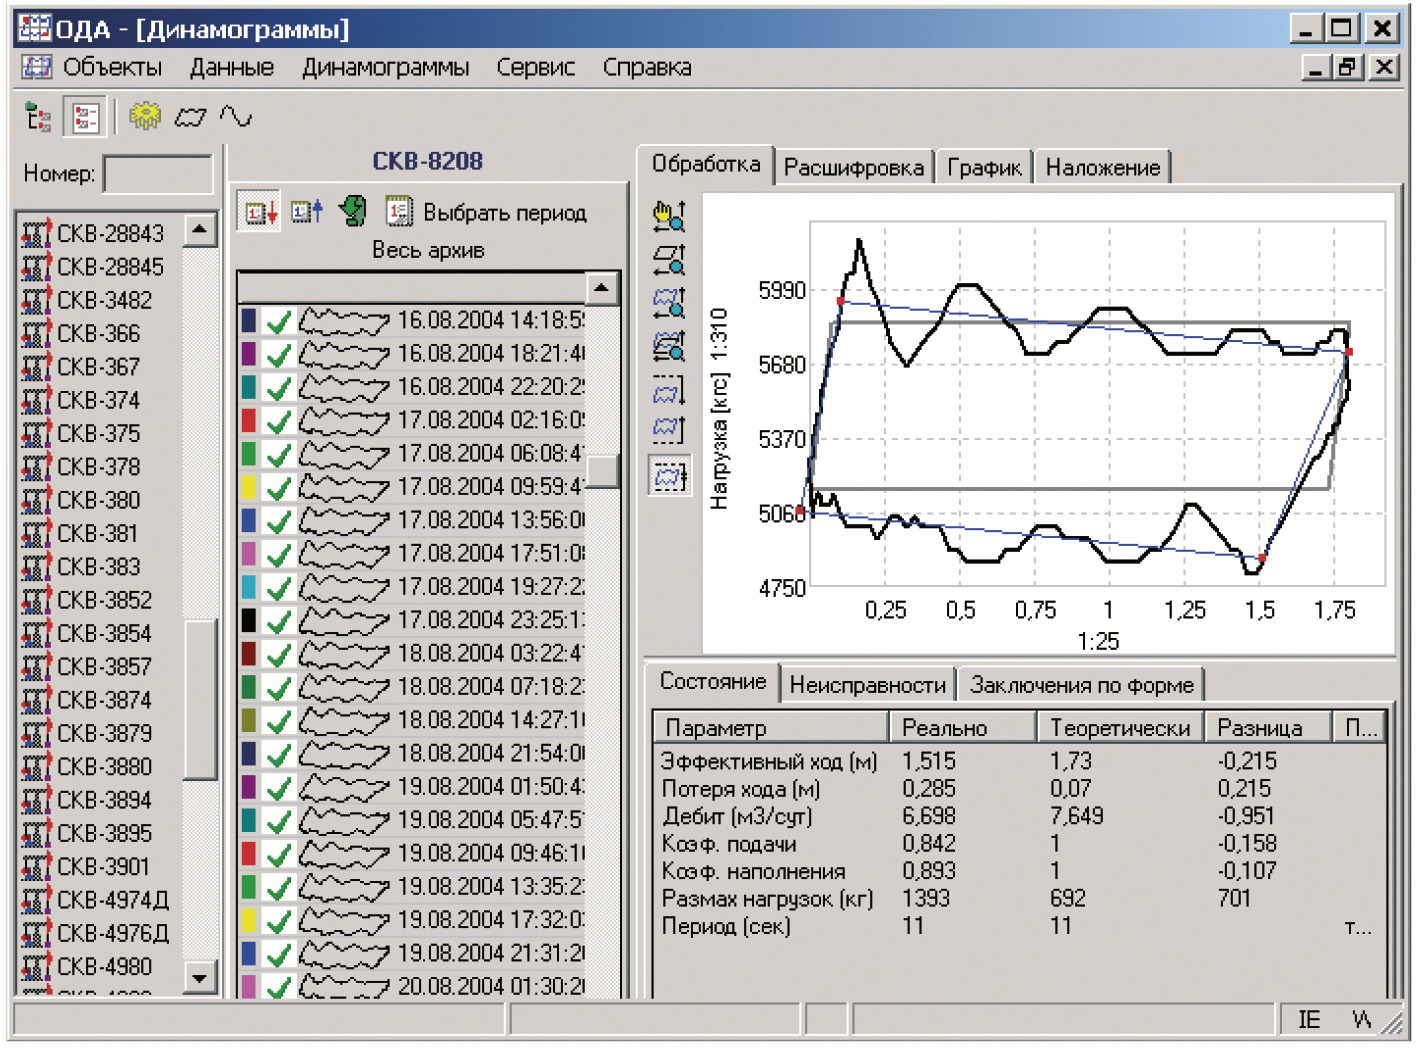Click dynamogram thumbnail for 16.08.2004 14:18
Image resolution: width=1416 pixels, height=1049 pixels.
point(344,321)
